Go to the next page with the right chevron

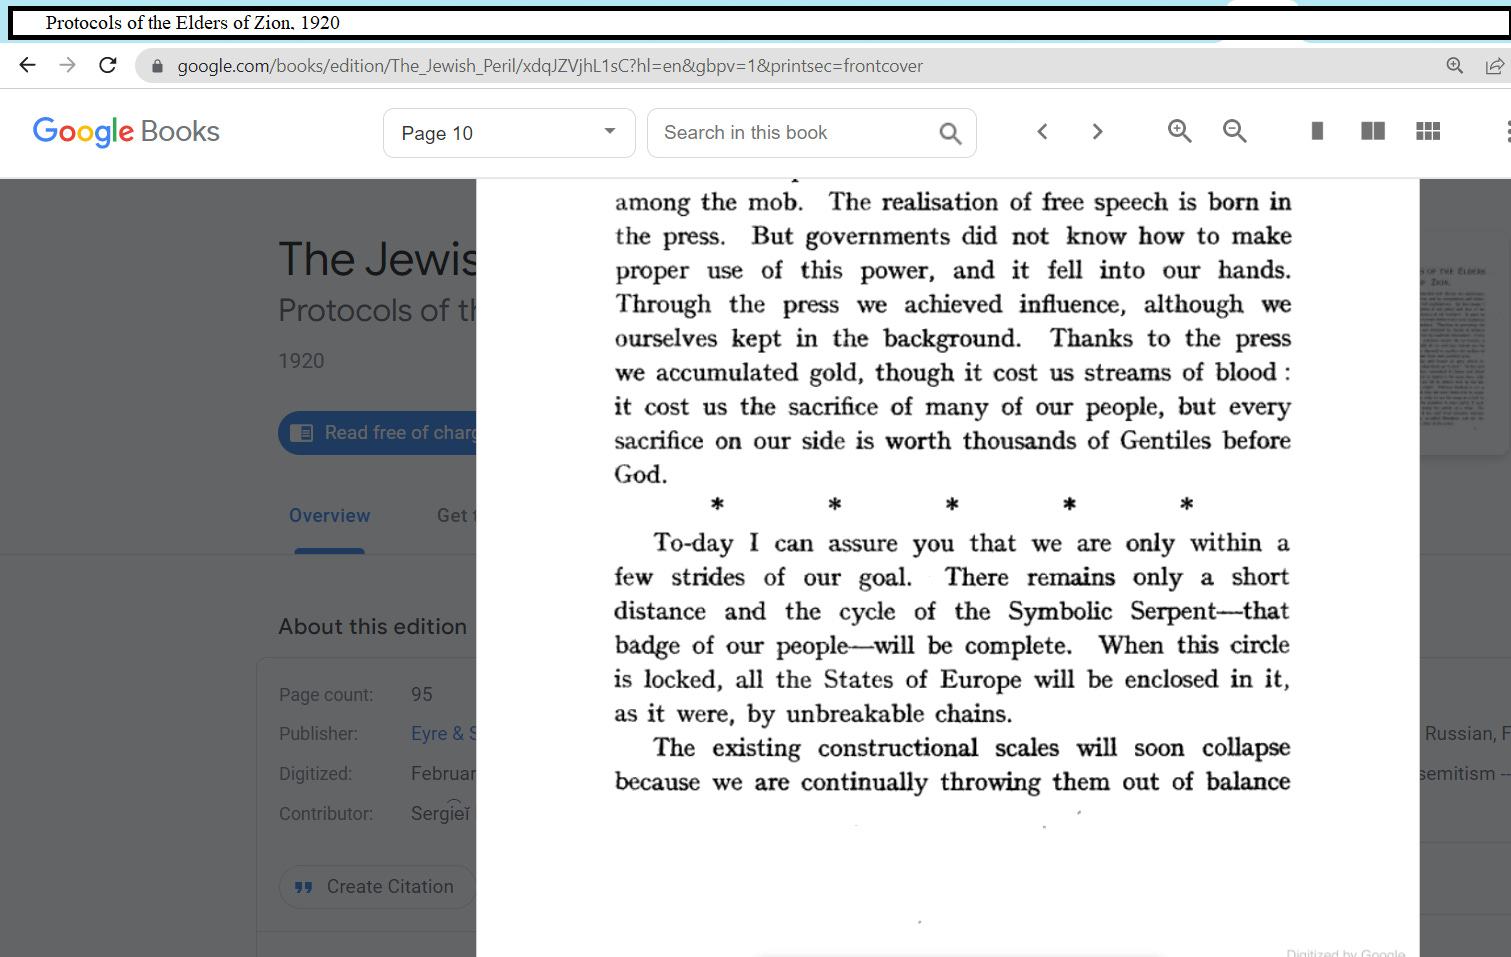point(1097,131)
